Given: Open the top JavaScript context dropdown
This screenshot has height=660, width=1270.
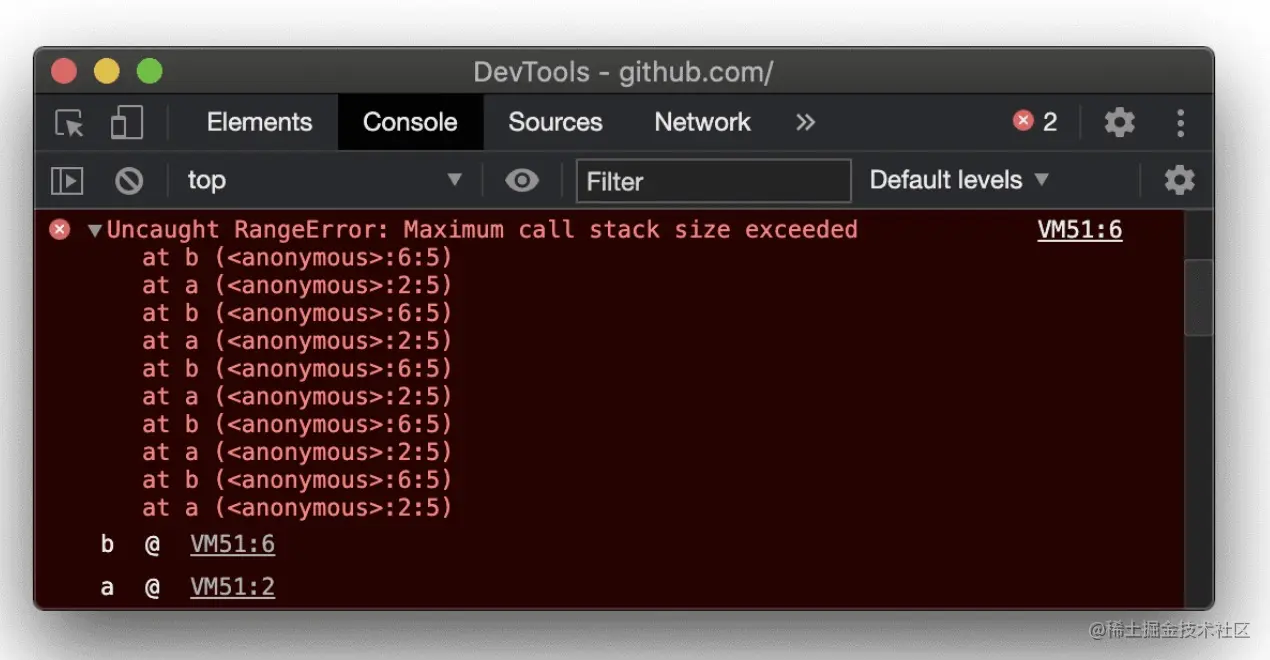Looking at the screenshot, I should pos(324,181).
